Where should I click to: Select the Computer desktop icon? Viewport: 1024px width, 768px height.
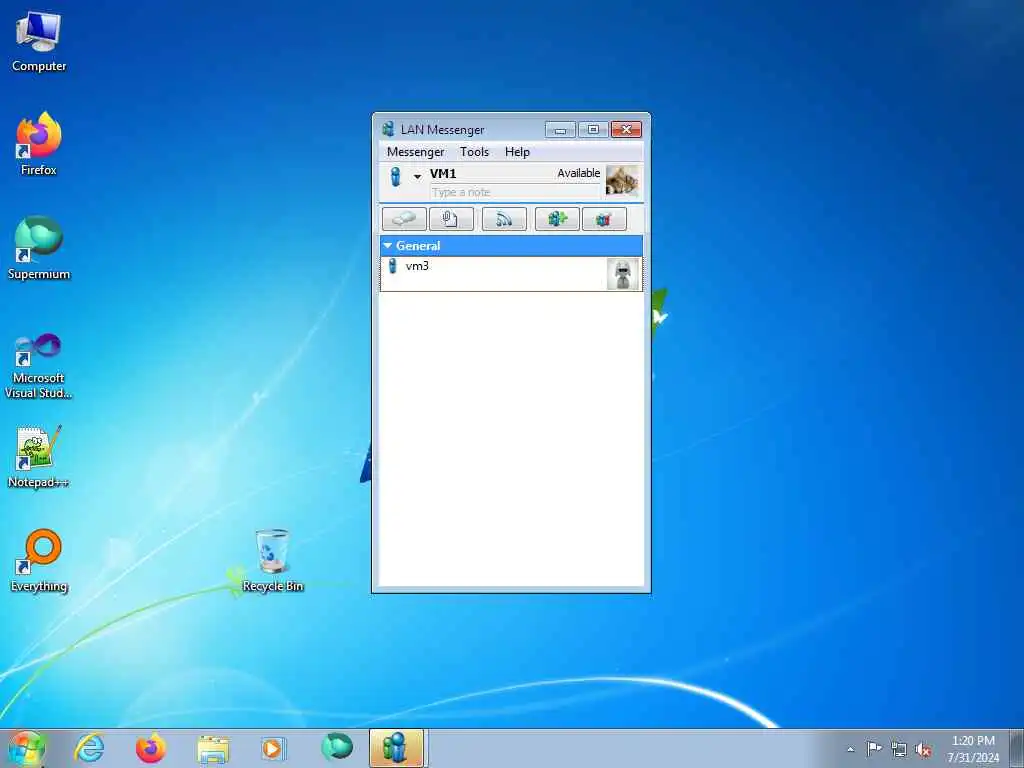pos(39,42)
